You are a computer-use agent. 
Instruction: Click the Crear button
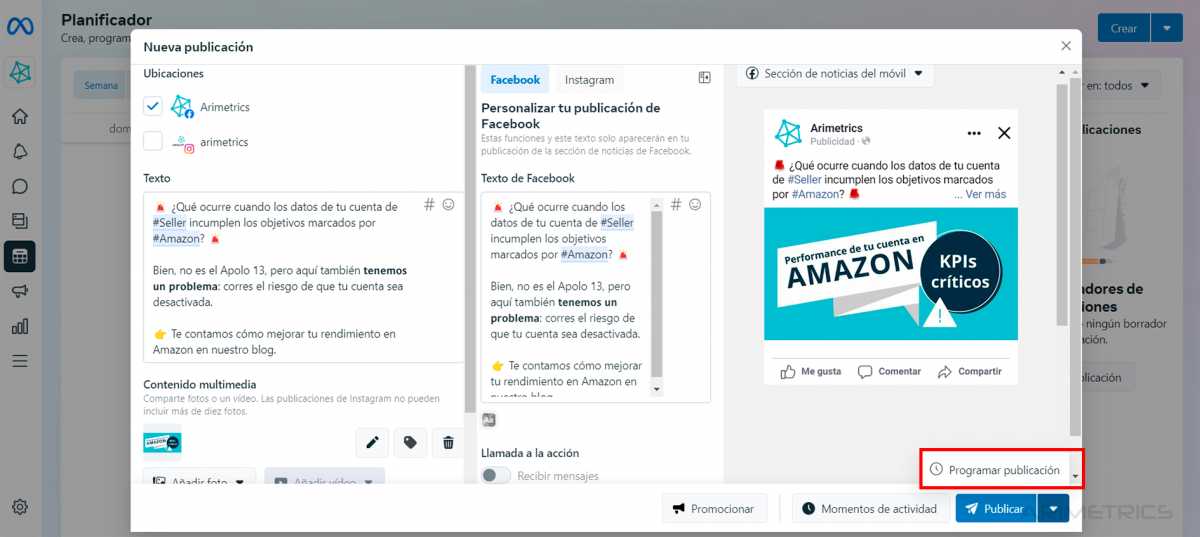click(x=1124, y=28)
